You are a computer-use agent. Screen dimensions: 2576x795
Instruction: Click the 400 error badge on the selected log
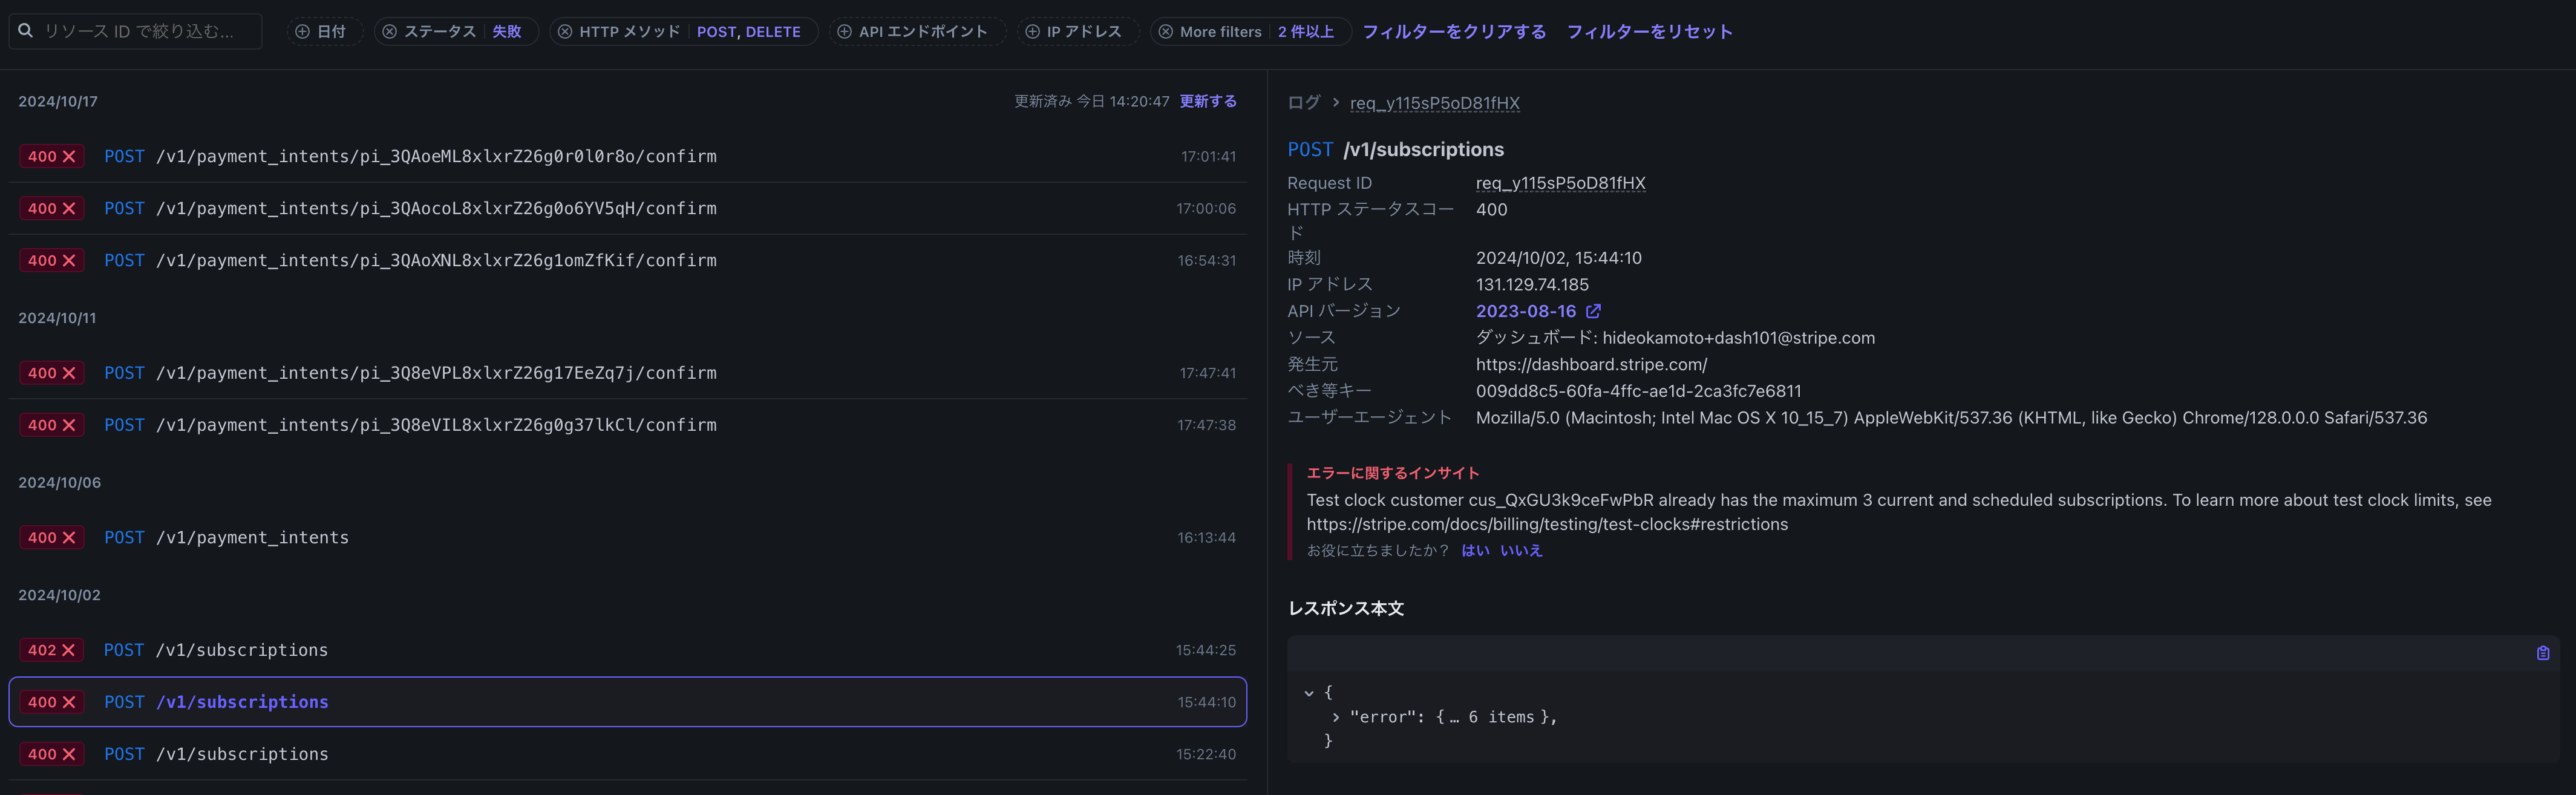point(51,702)
